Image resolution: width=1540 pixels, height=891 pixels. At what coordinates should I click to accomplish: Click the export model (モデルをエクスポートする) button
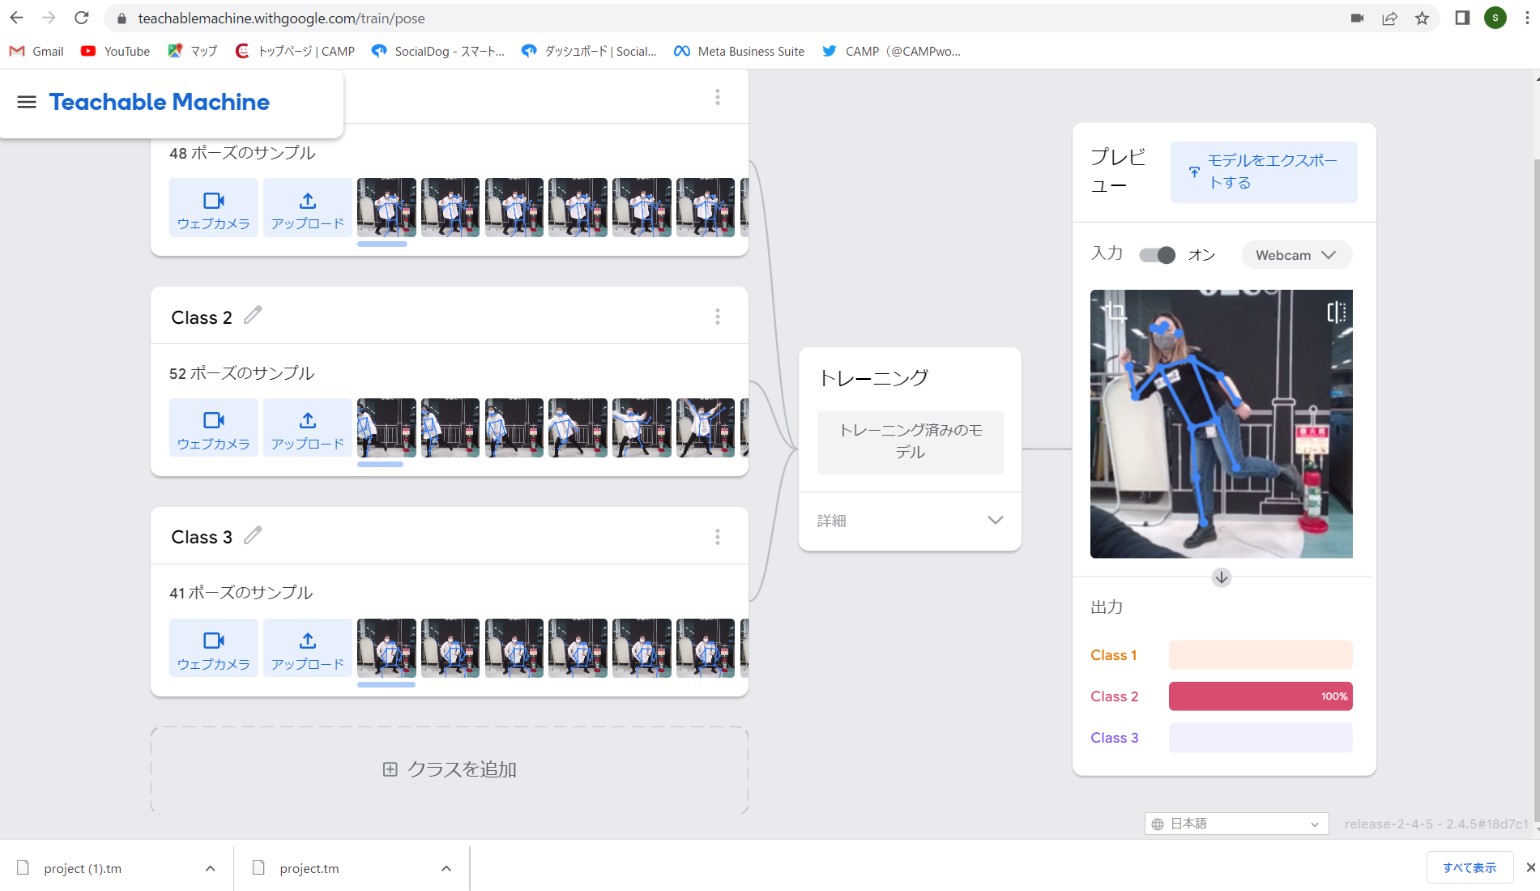(1264, 172)
